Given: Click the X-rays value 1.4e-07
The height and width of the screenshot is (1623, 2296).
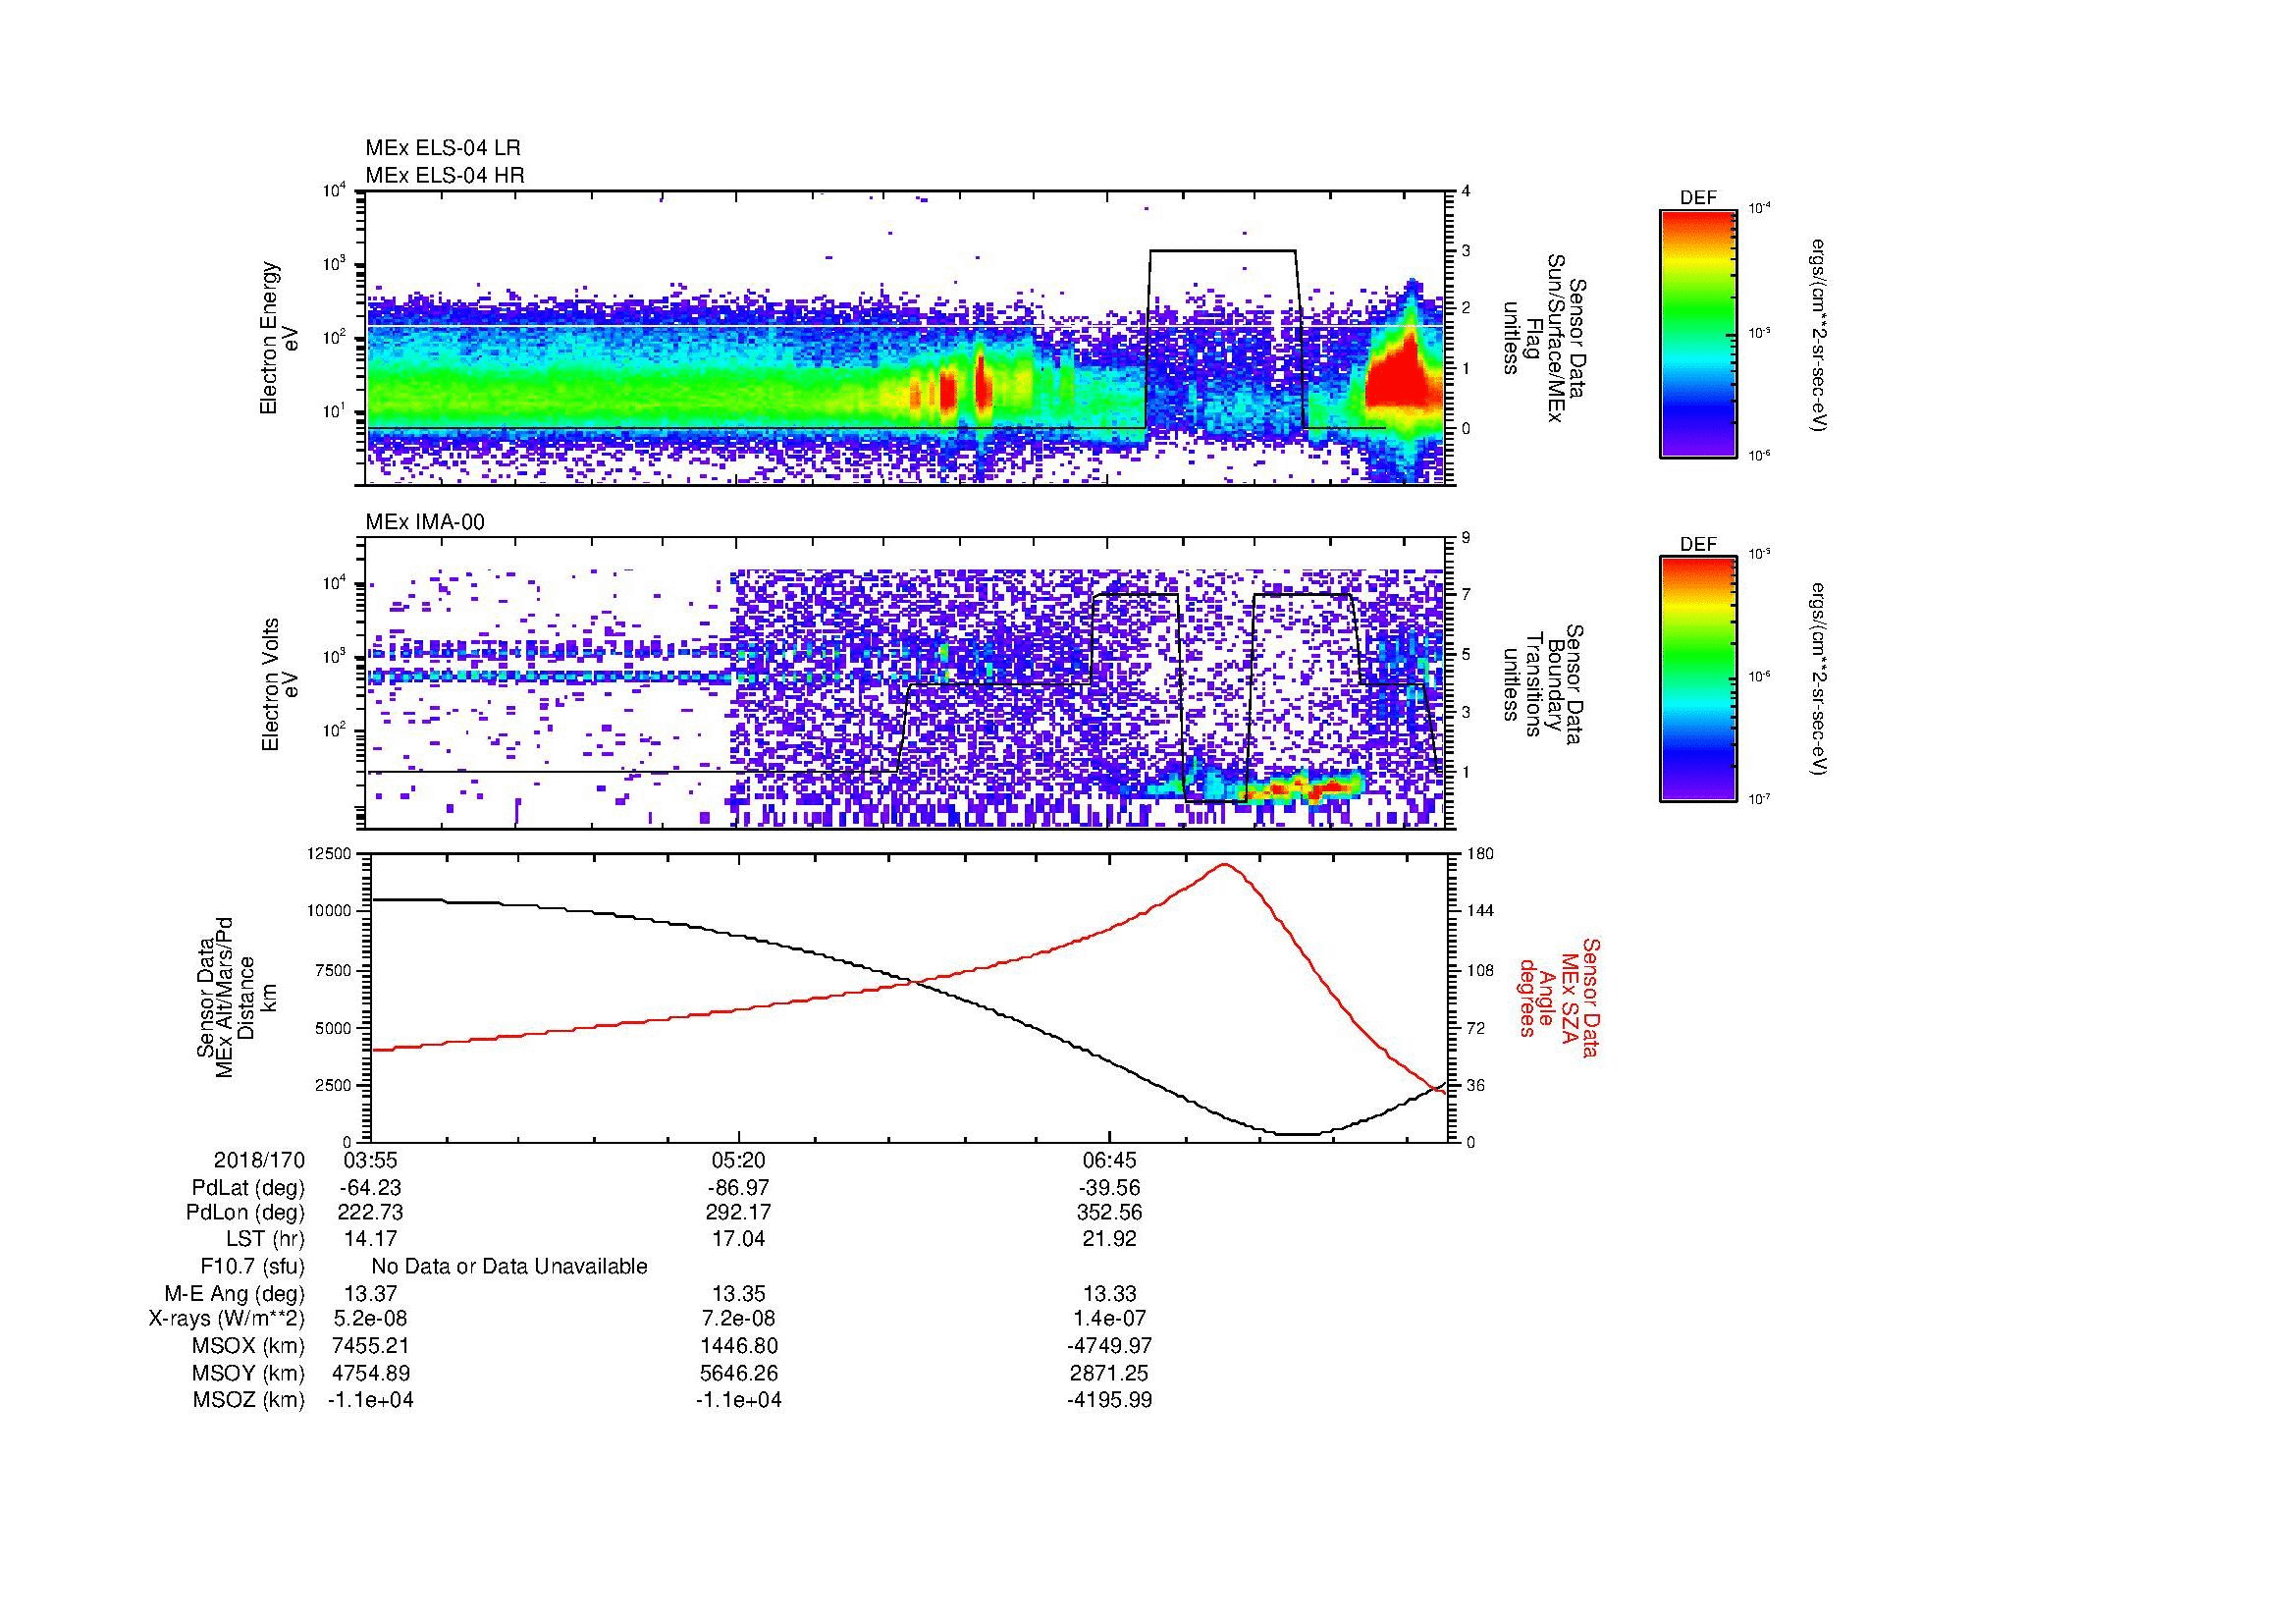Looking at the screenshot, I should pyautogui.click(x=1109, y=1320).
